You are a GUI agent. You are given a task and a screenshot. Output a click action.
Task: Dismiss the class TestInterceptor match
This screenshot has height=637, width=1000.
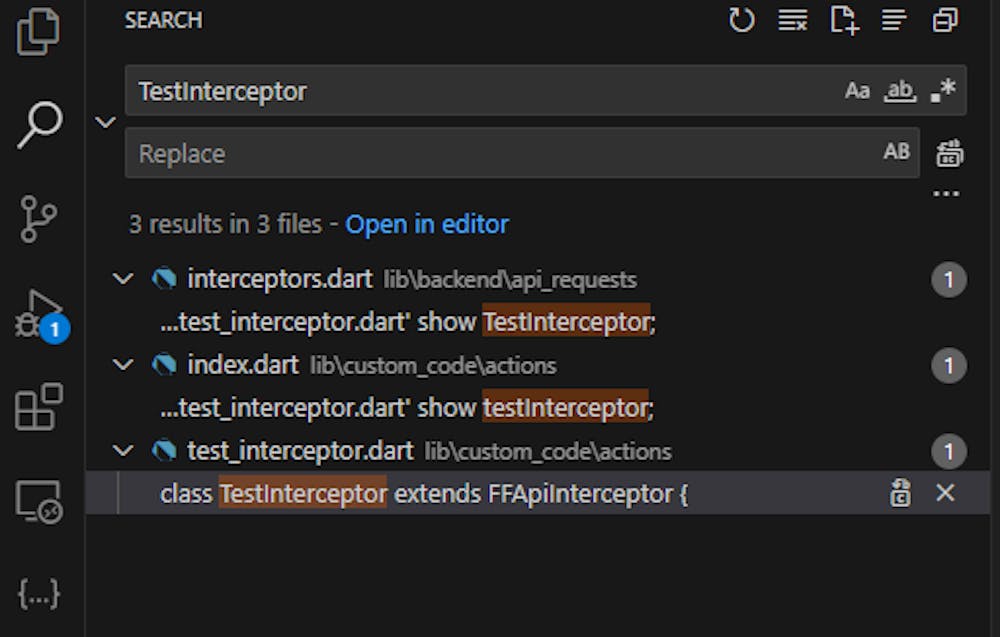click(945, 493)
